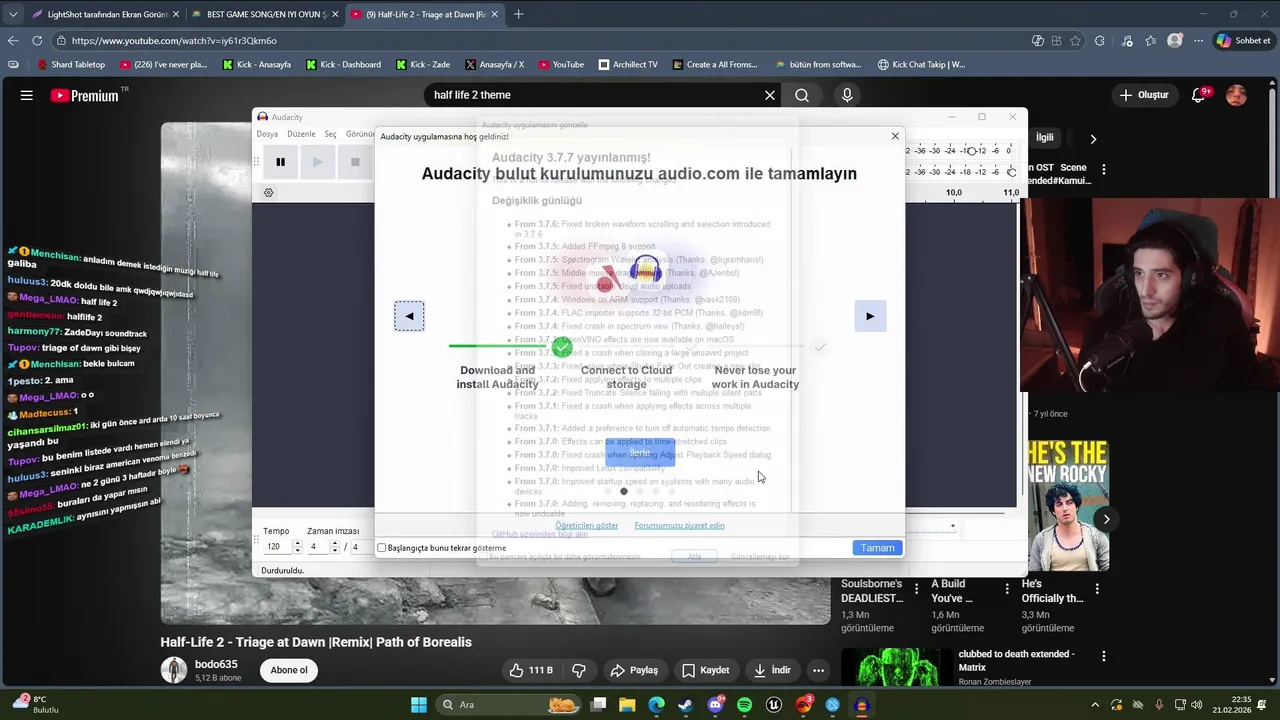
Task: Open Spotify from taskbar
Action: point(744,705)
